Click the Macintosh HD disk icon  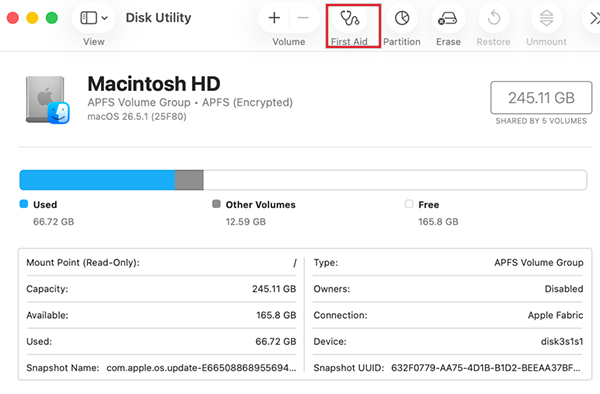tap(48, 100)
